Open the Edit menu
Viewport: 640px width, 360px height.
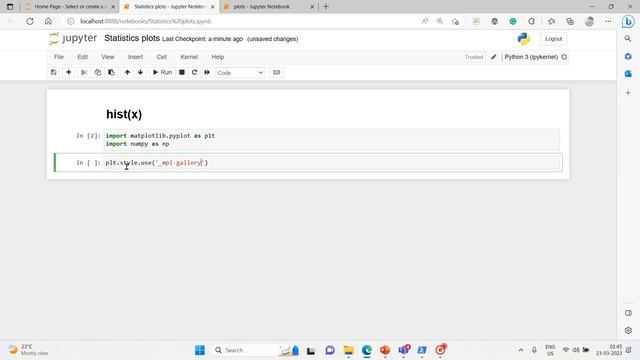click(82, 57)
